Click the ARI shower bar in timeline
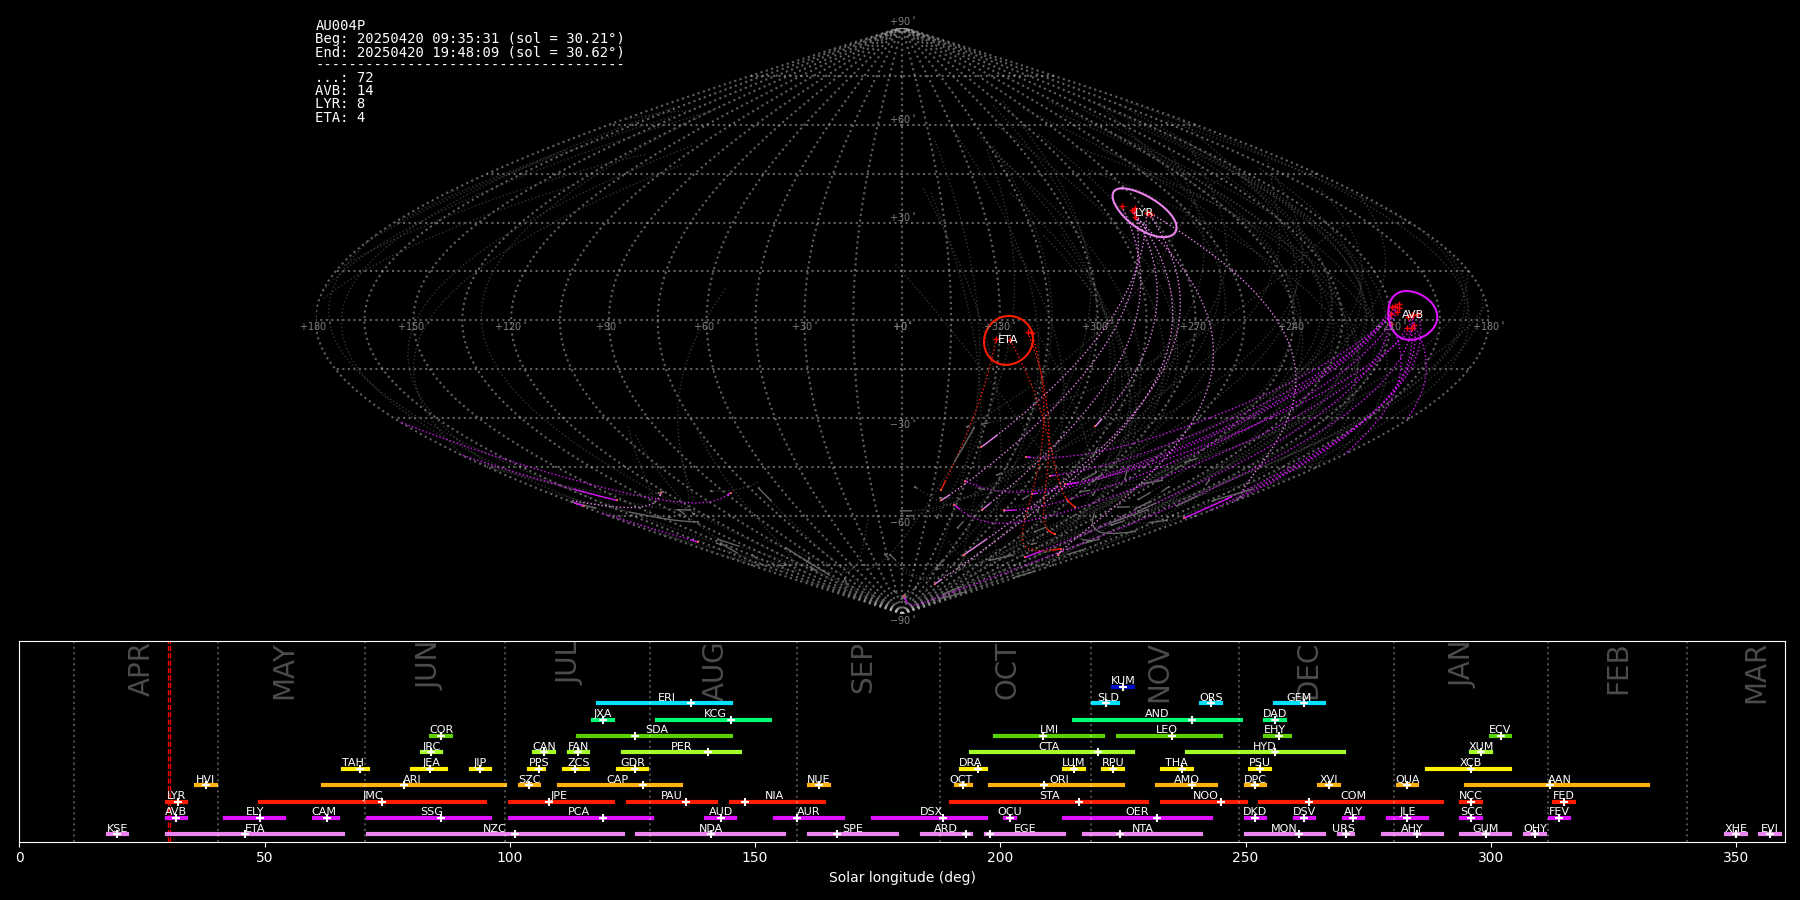 tap(414, 785)
